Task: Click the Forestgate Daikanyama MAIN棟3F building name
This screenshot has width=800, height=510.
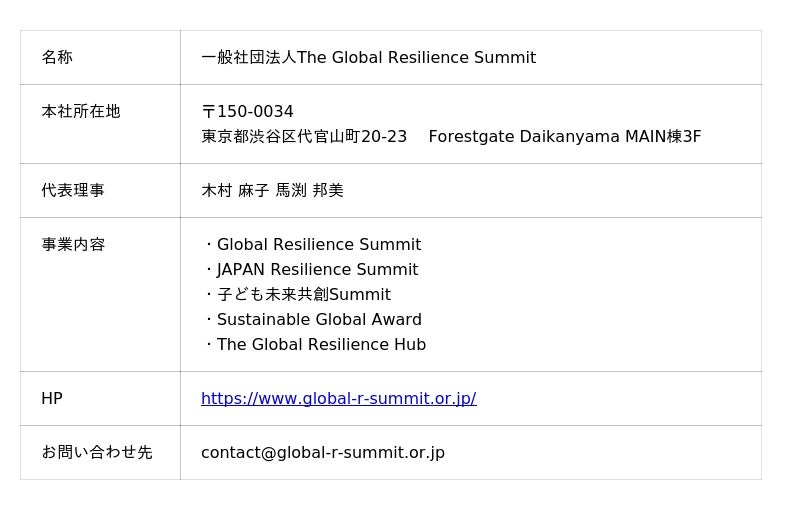Action: (x=564, y=137)
